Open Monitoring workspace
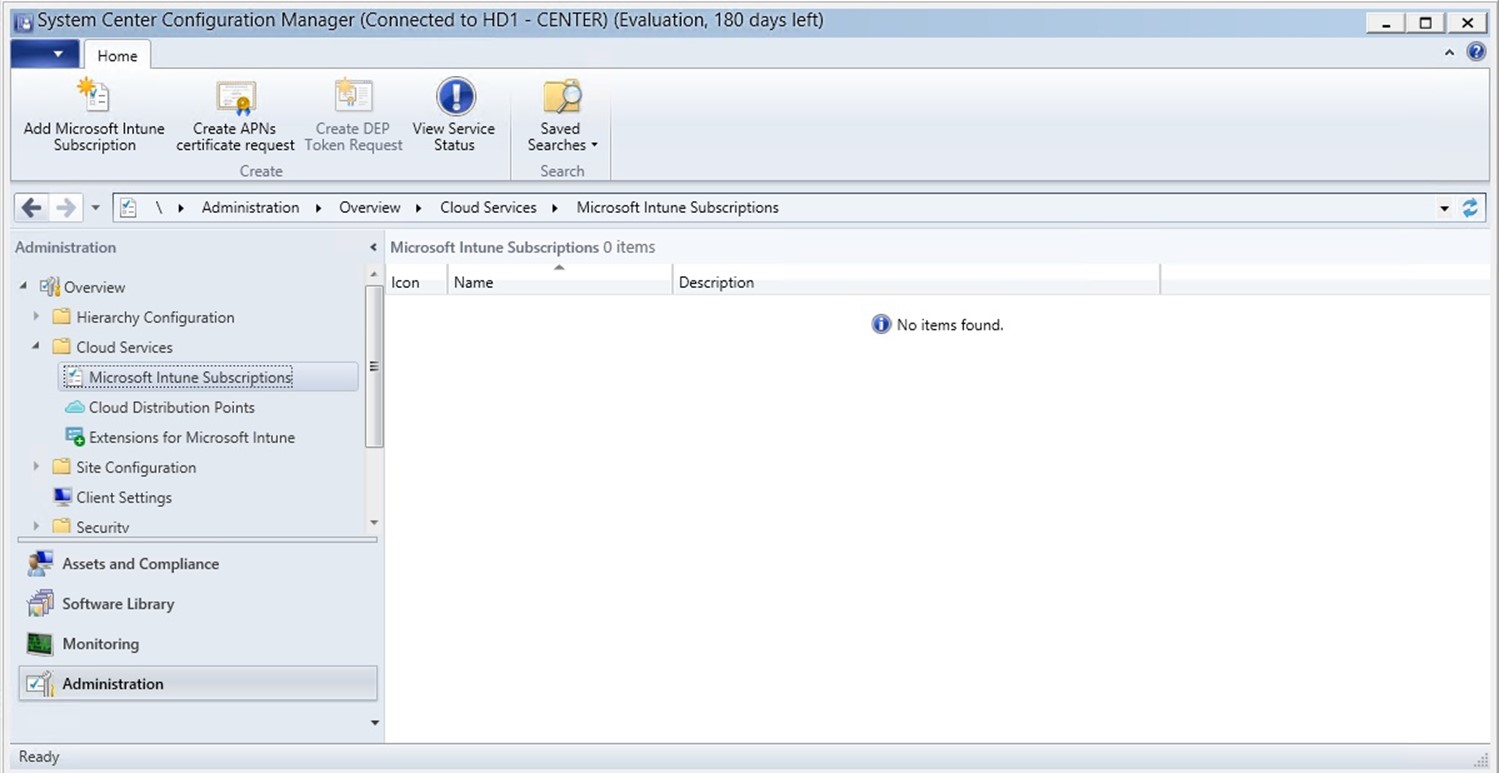 (x=198, y=644)
